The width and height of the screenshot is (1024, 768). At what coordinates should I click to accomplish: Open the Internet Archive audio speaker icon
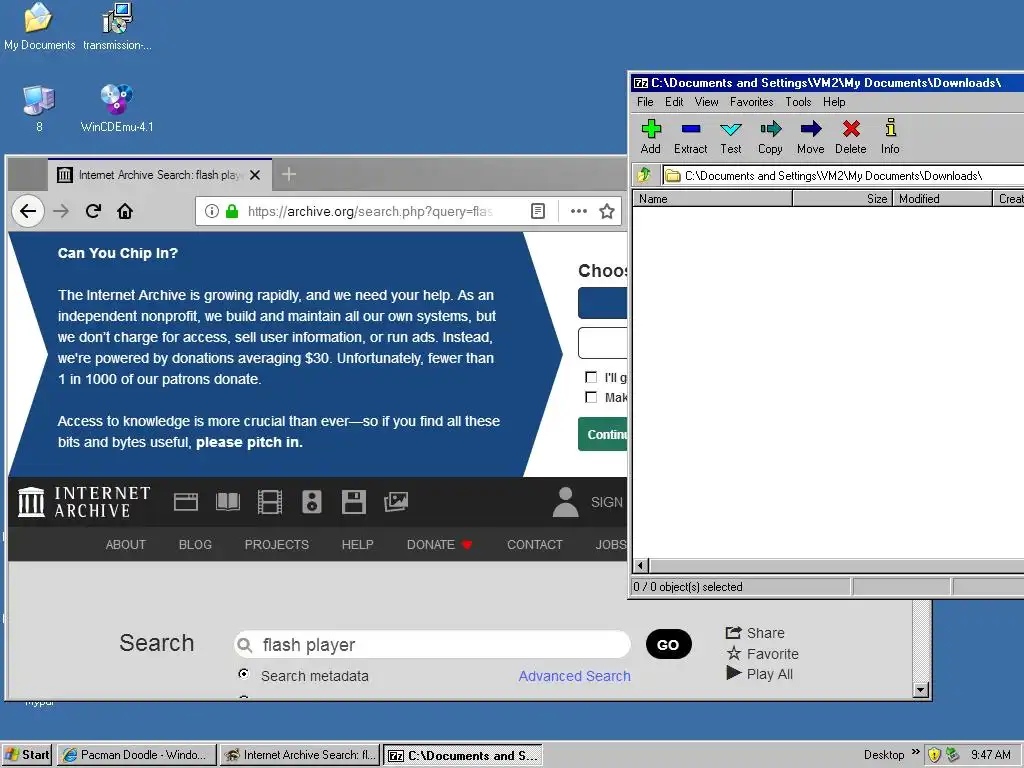(x=312, y=502)
